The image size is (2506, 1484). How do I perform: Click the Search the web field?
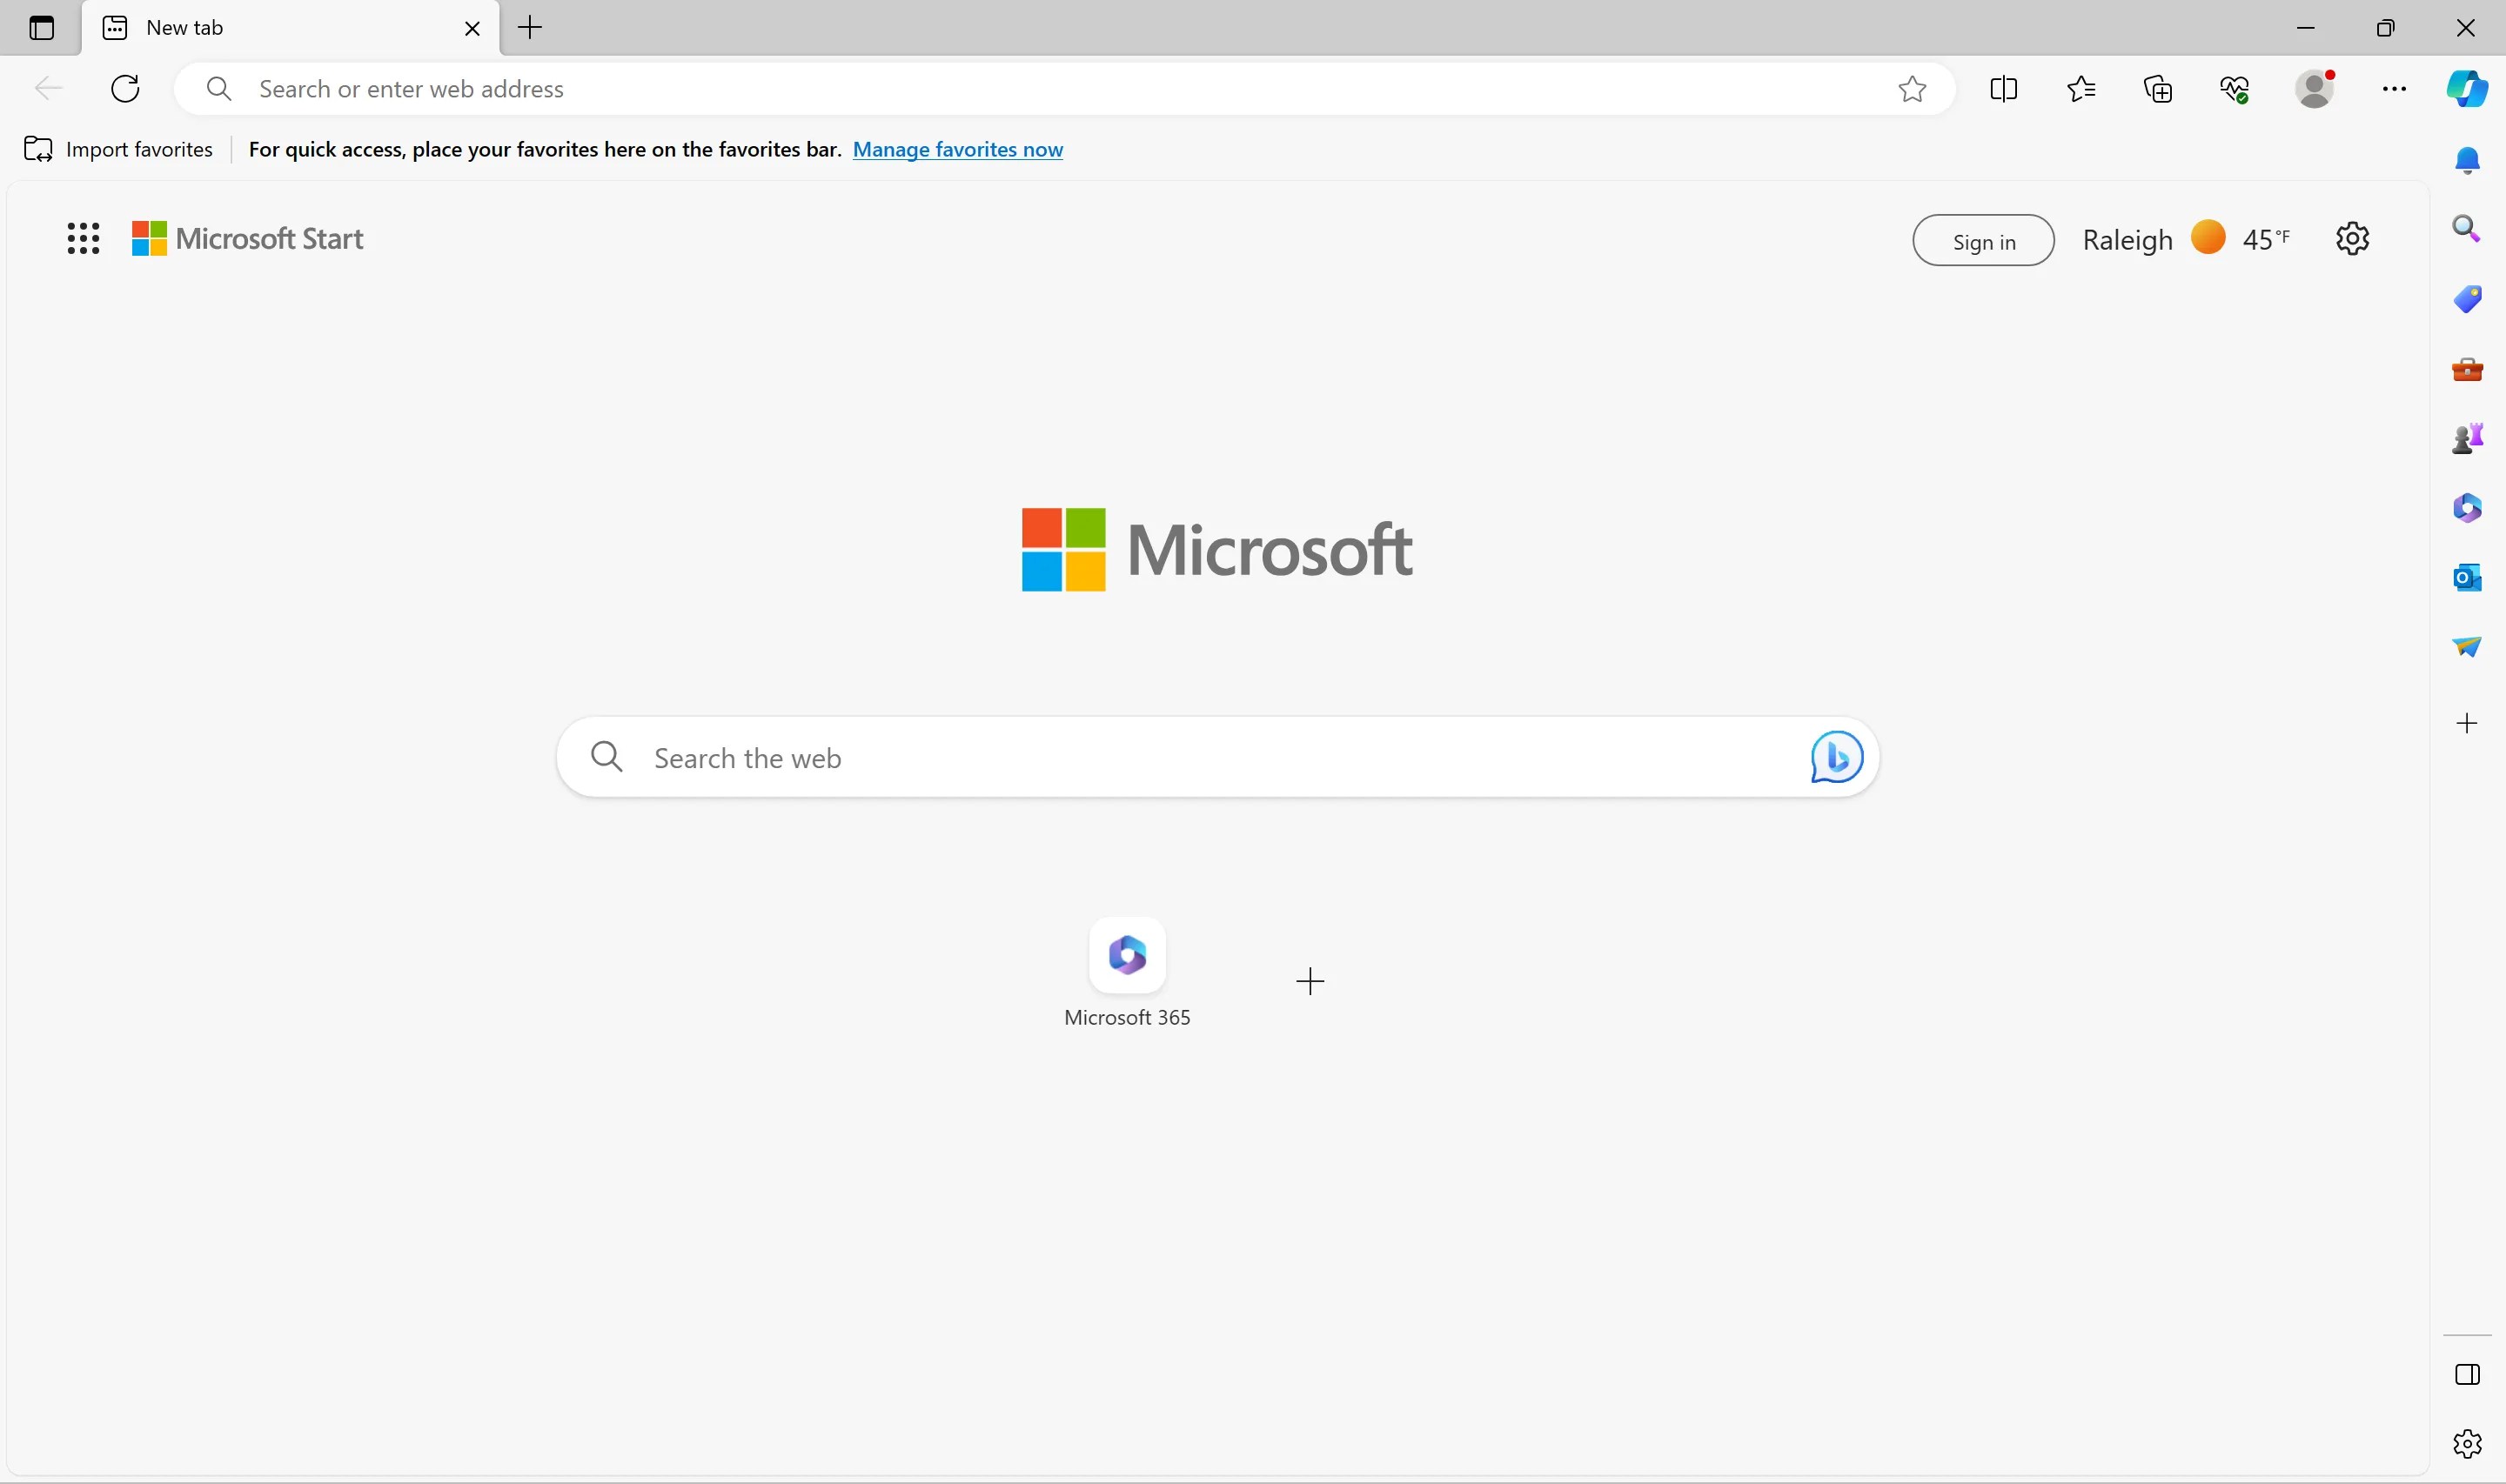1200,758
